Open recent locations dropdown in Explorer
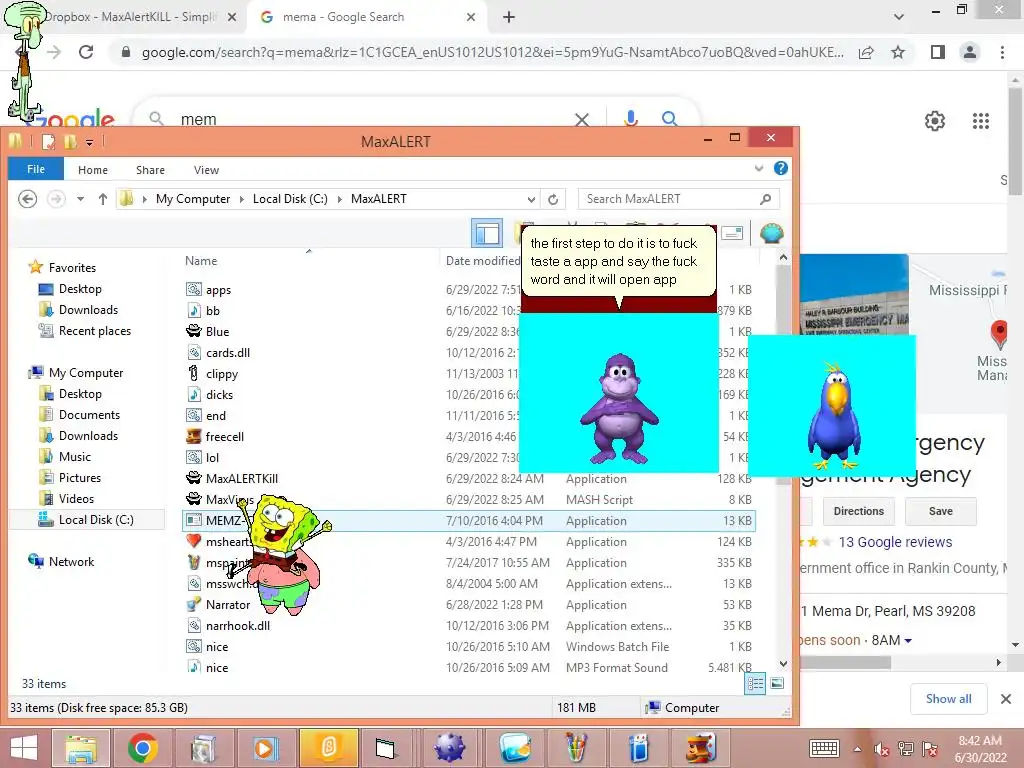Screen dimensions: 1024x768 tap(80, 199)
